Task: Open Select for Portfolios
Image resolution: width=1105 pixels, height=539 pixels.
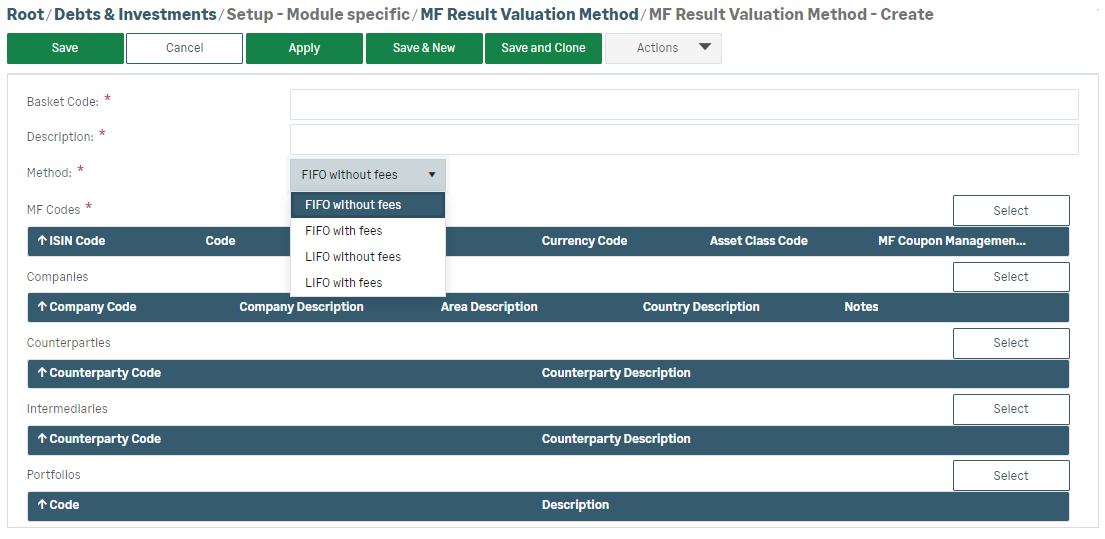Action: tap(1010, 476)
